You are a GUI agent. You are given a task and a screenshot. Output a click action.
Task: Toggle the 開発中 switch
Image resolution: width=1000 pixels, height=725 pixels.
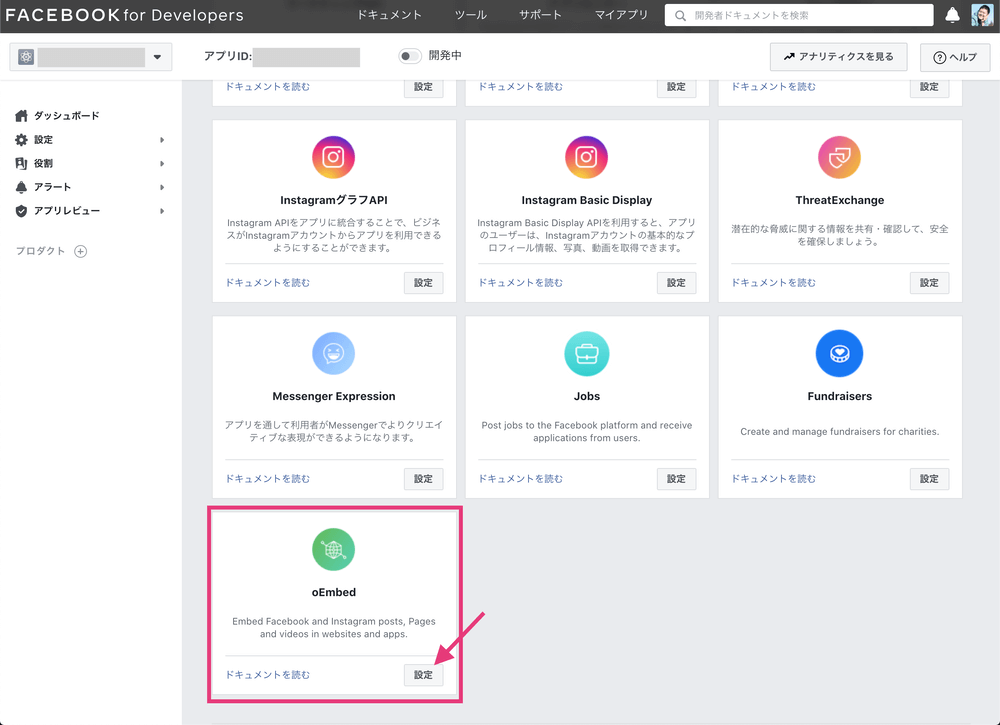409,57
